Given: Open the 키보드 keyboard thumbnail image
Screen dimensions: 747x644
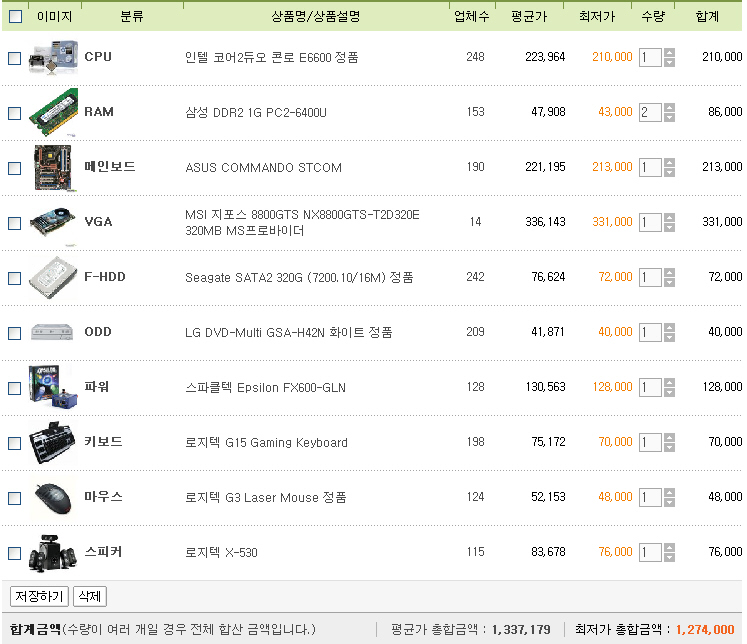Looking at the screenshot, I should (x=53, y=443).
